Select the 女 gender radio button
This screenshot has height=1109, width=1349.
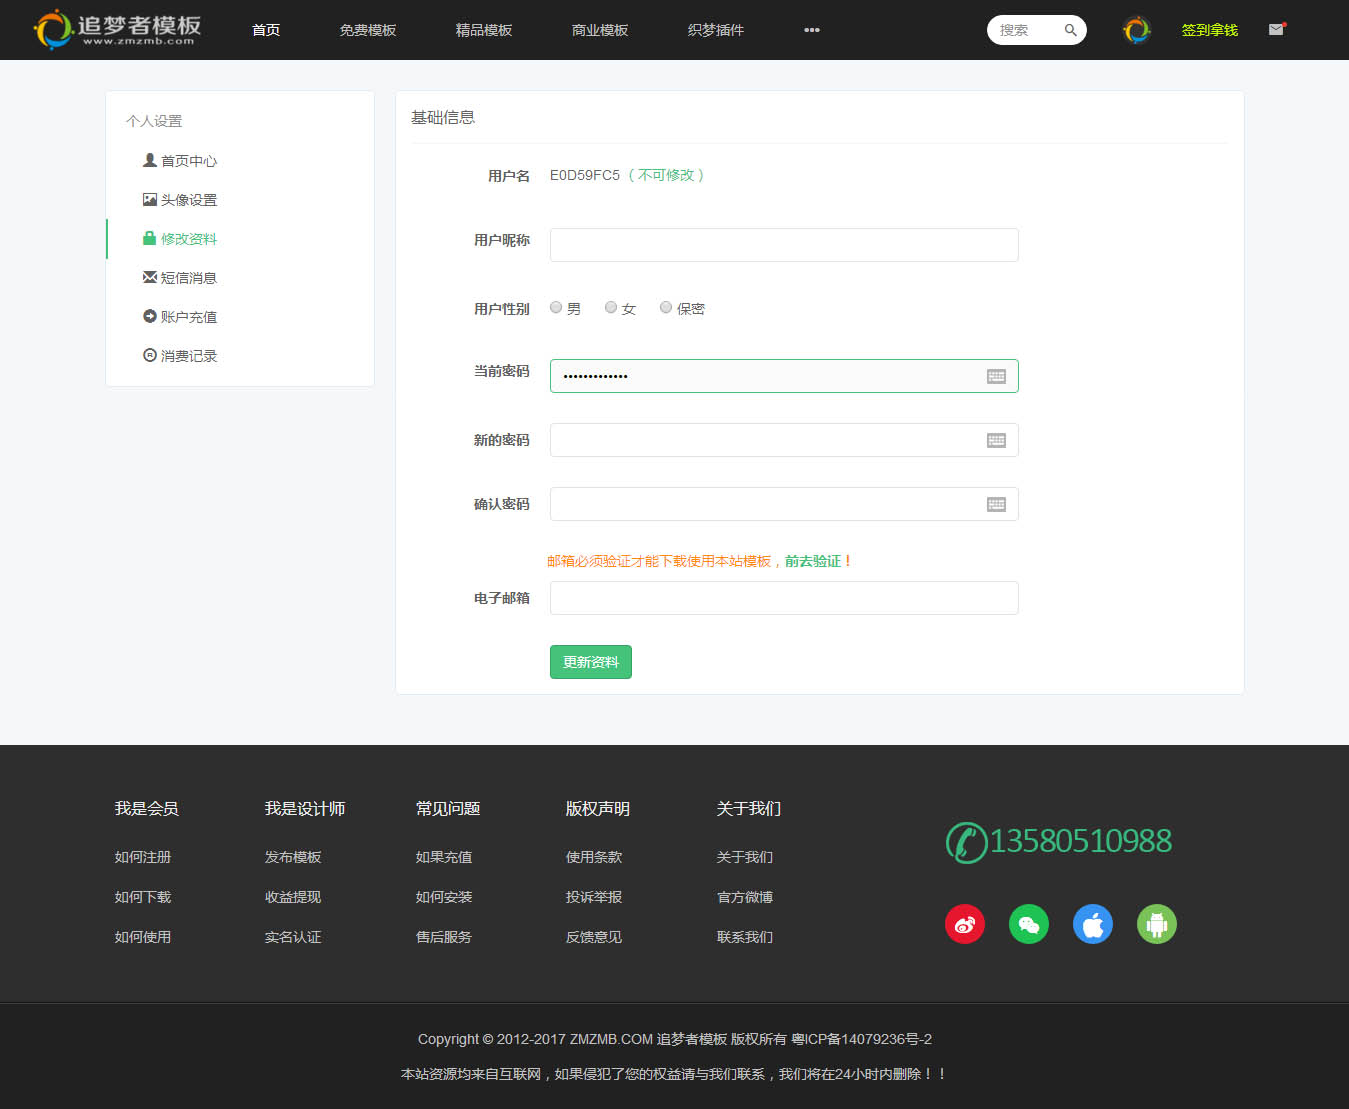[611, 308]
